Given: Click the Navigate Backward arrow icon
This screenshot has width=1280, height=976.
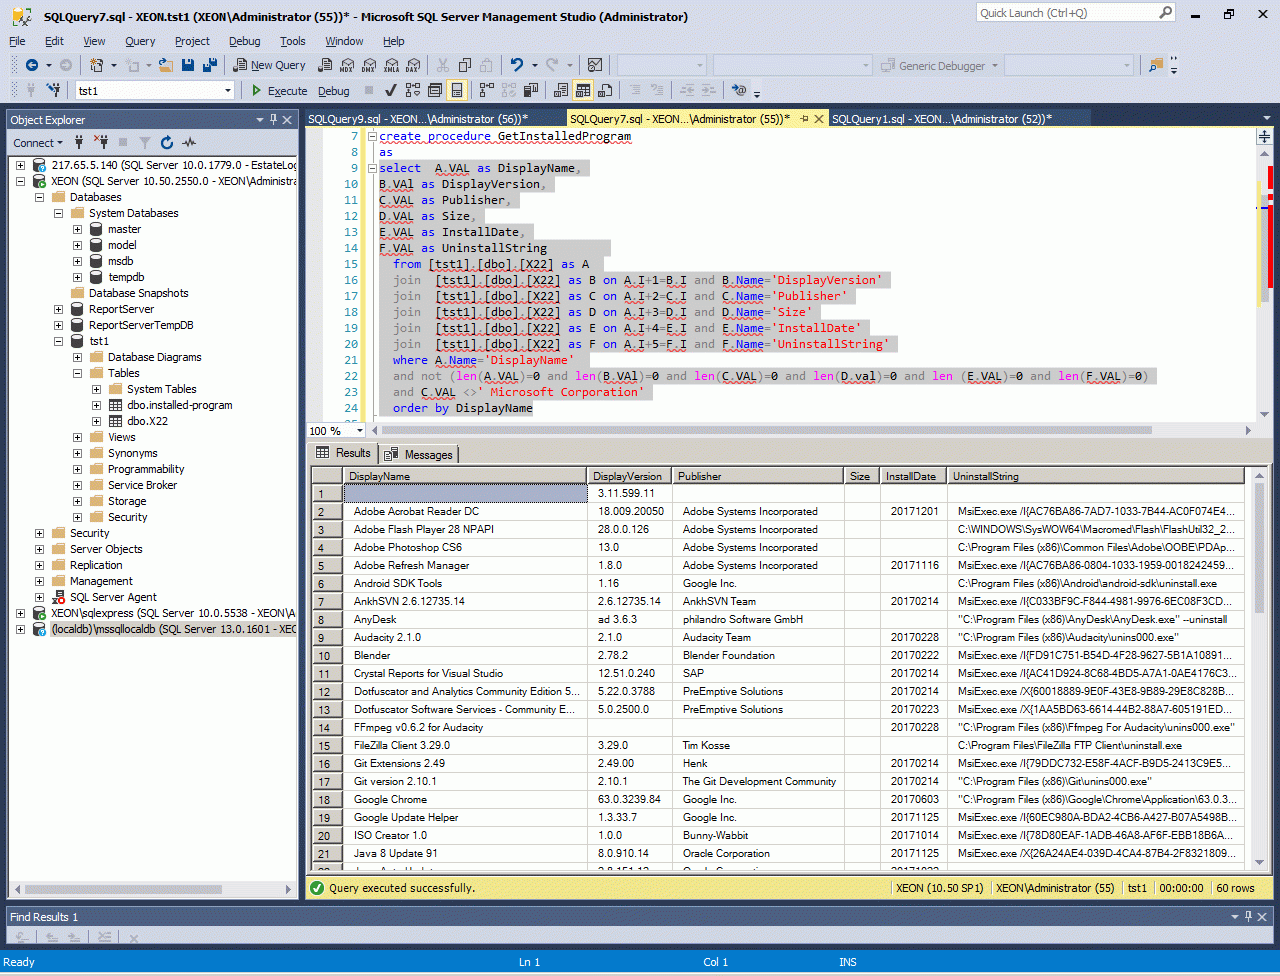Looking at the screenshot, I should coord(32,65).
